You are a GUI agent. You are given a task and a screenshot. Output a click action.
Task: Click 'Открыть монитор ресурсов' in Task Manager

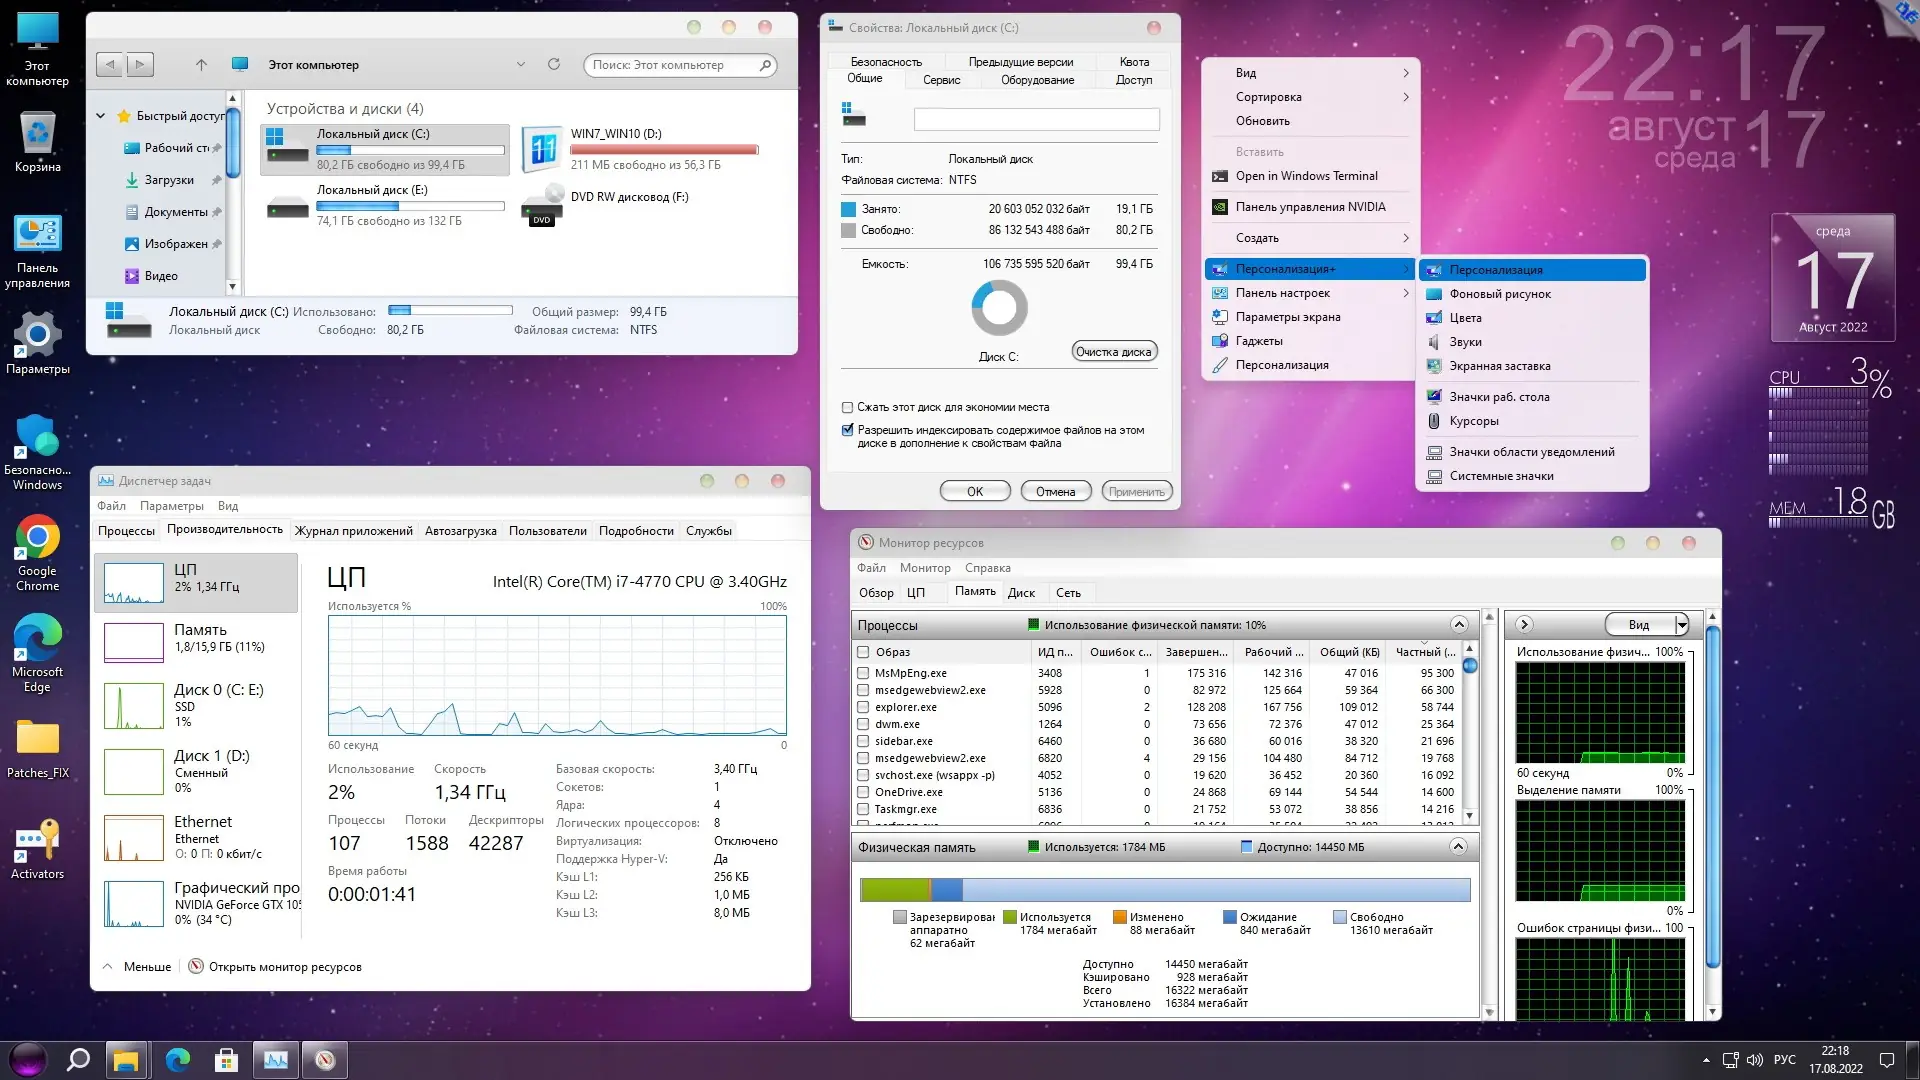tap(288, 966)
